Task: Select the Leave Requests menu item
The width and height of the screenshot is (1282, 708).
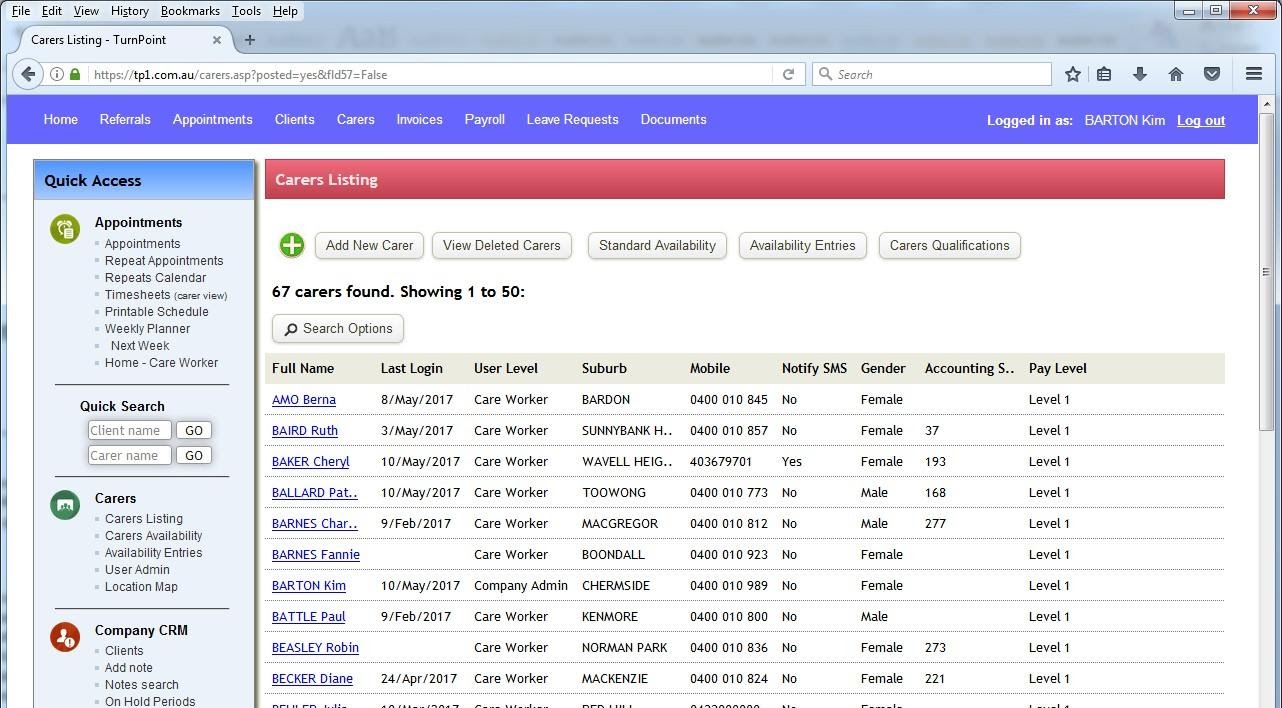Action: [572, 119]
